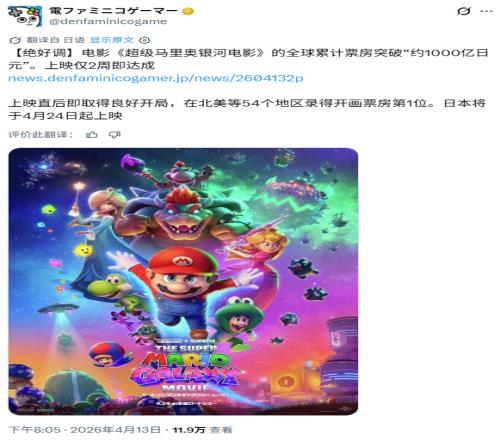This screenshot has width=500, height=440.
Task: Open the Grok icon beside the more menu
Action: [x=464, y=11]
